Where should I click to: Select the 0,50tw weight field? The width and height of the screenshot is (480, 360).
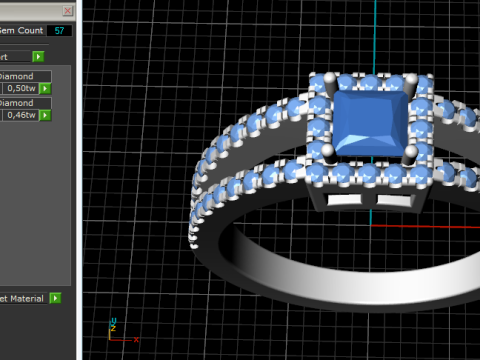point(21,89)
